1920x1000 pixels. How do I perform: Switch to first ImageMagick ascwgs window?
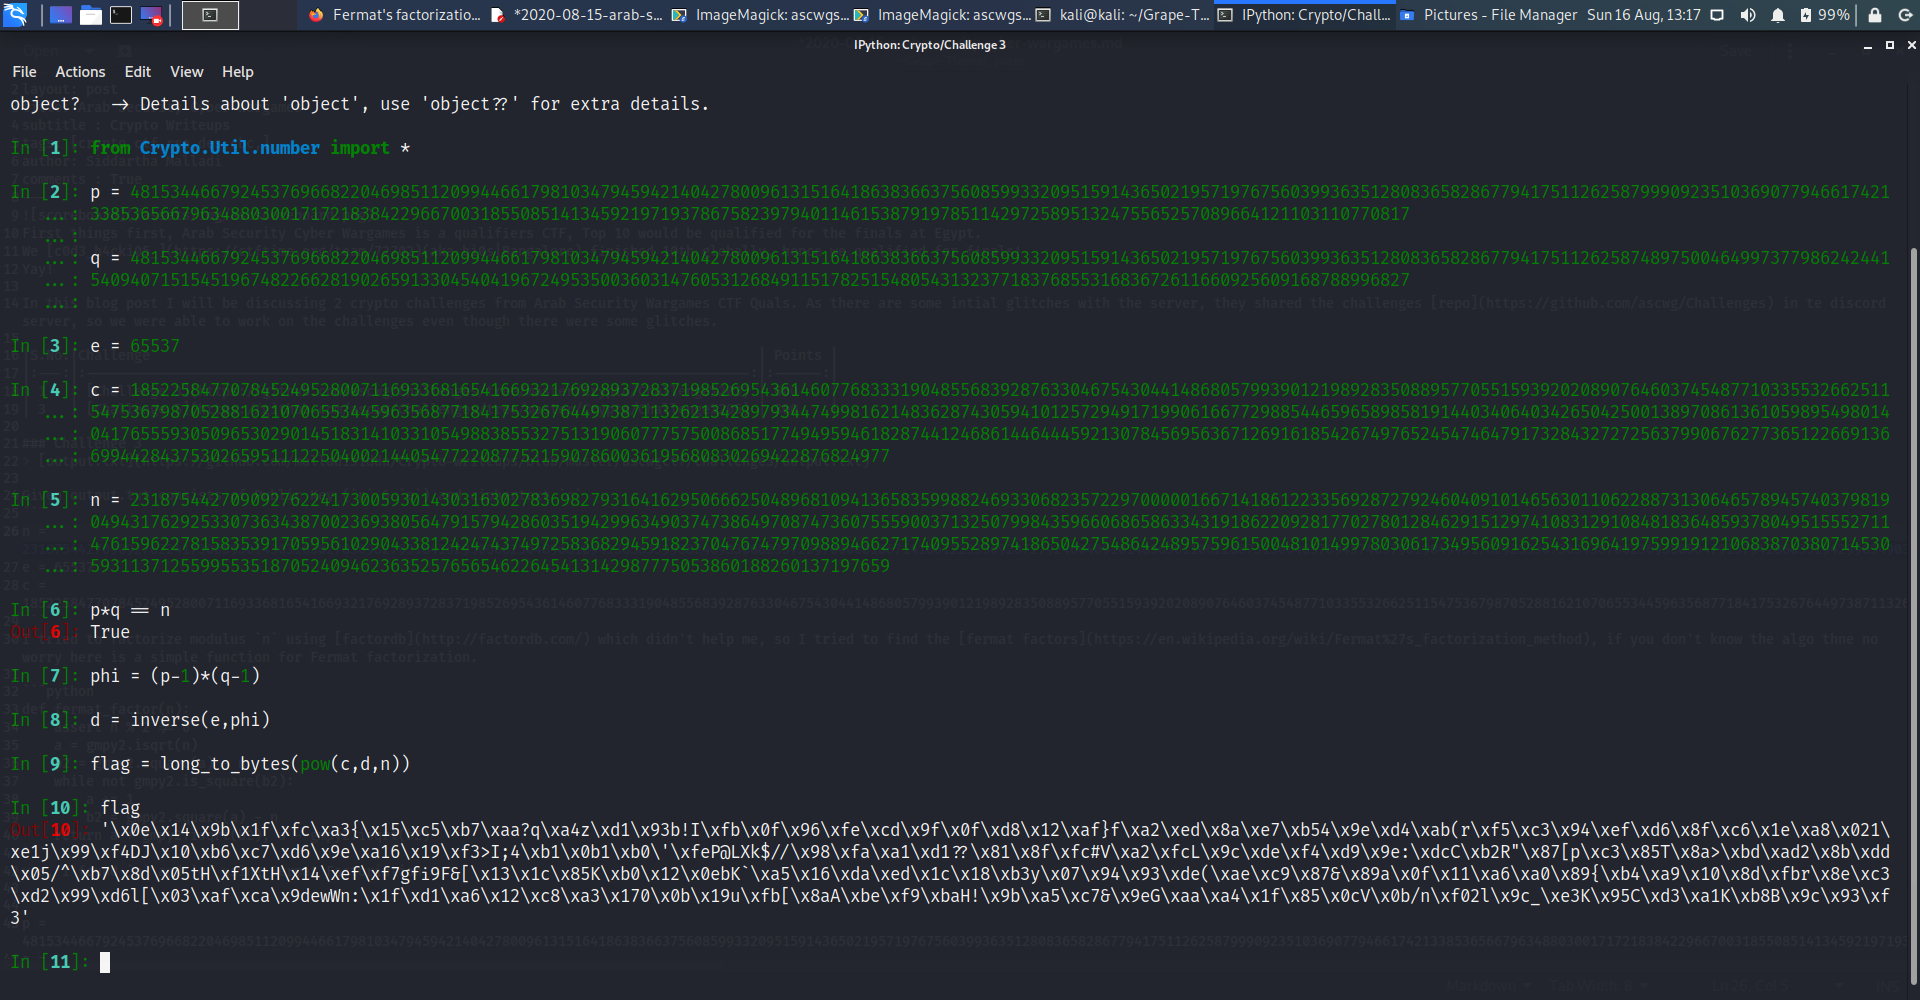tap(759, 15)
